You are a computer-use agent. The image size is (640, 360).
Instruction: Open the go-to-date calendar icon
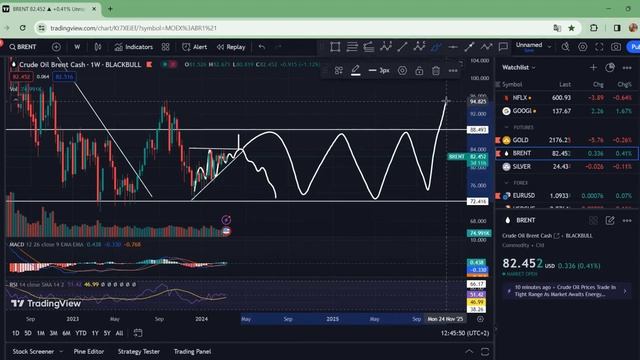pos(138,333)
